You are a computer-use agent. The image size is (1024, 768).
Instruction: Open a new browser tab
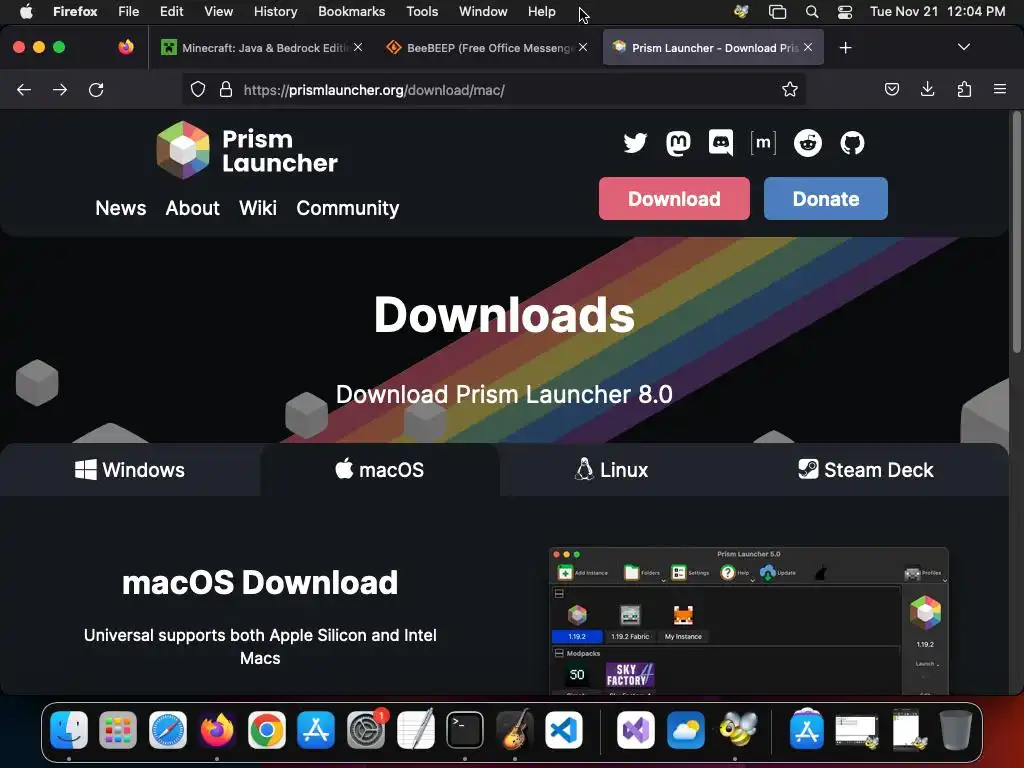(x=845, y=48)
